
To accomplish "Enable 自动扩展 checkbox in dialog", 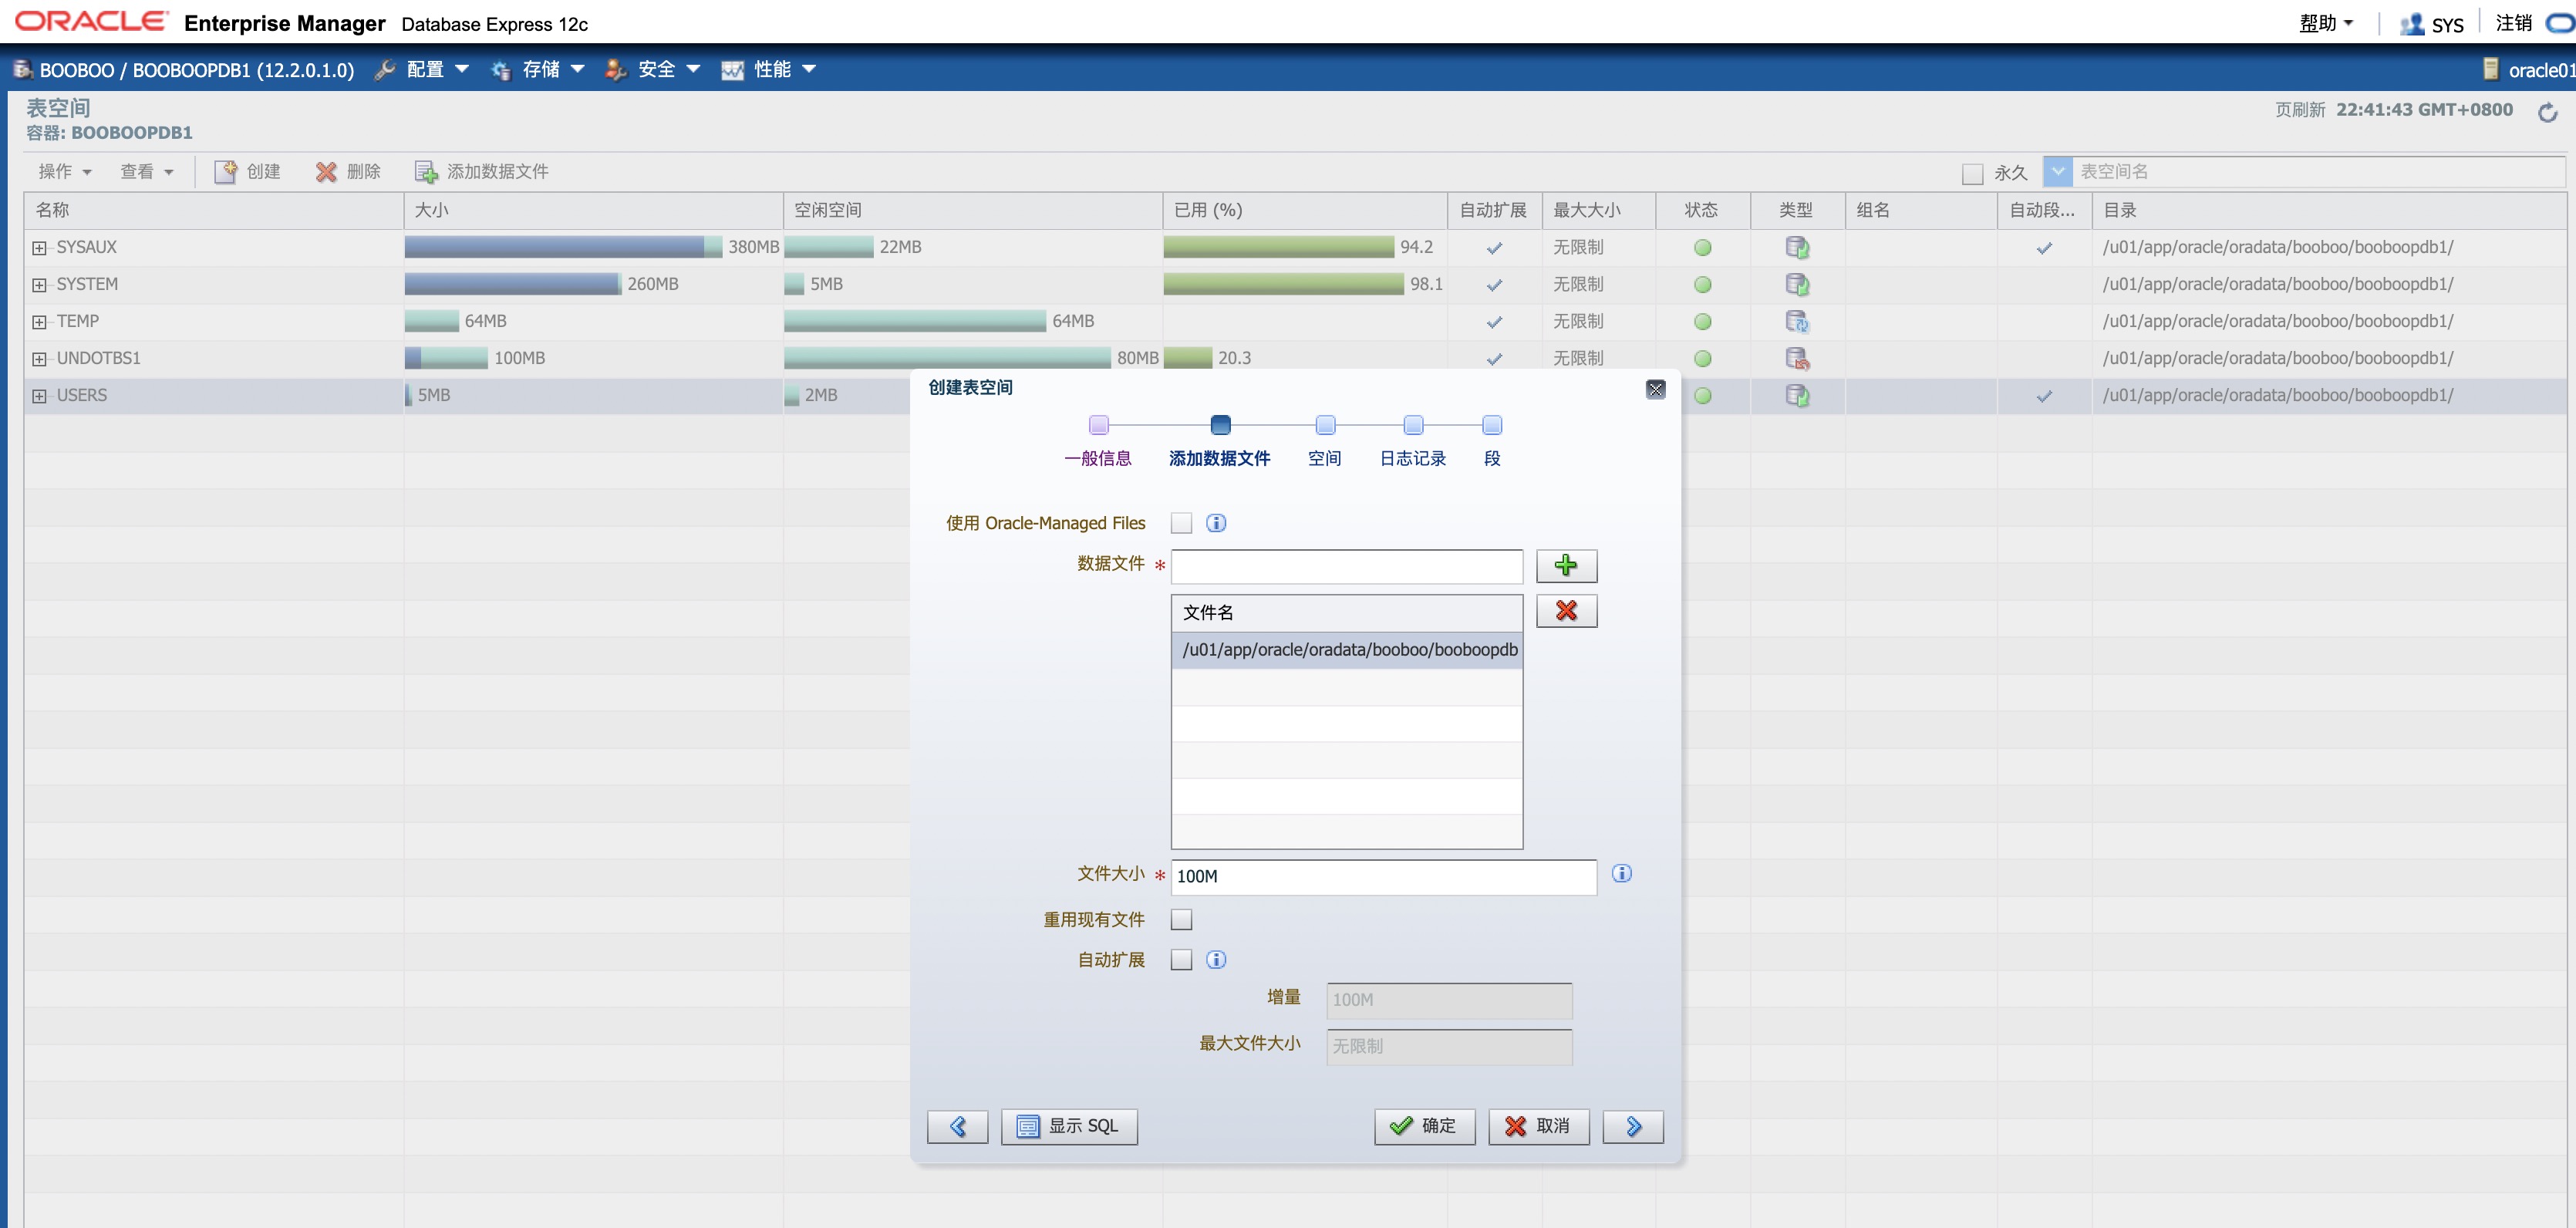I will [1181, 960].
